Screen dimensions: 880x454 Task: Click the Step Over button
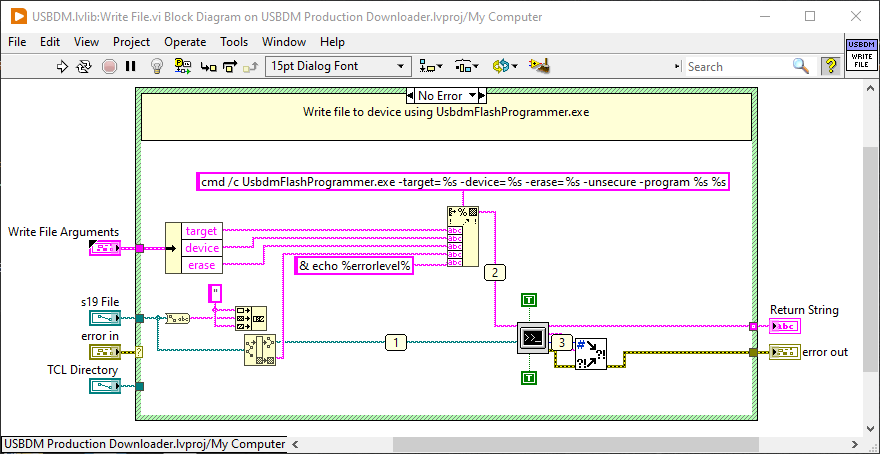pos(230,67)
